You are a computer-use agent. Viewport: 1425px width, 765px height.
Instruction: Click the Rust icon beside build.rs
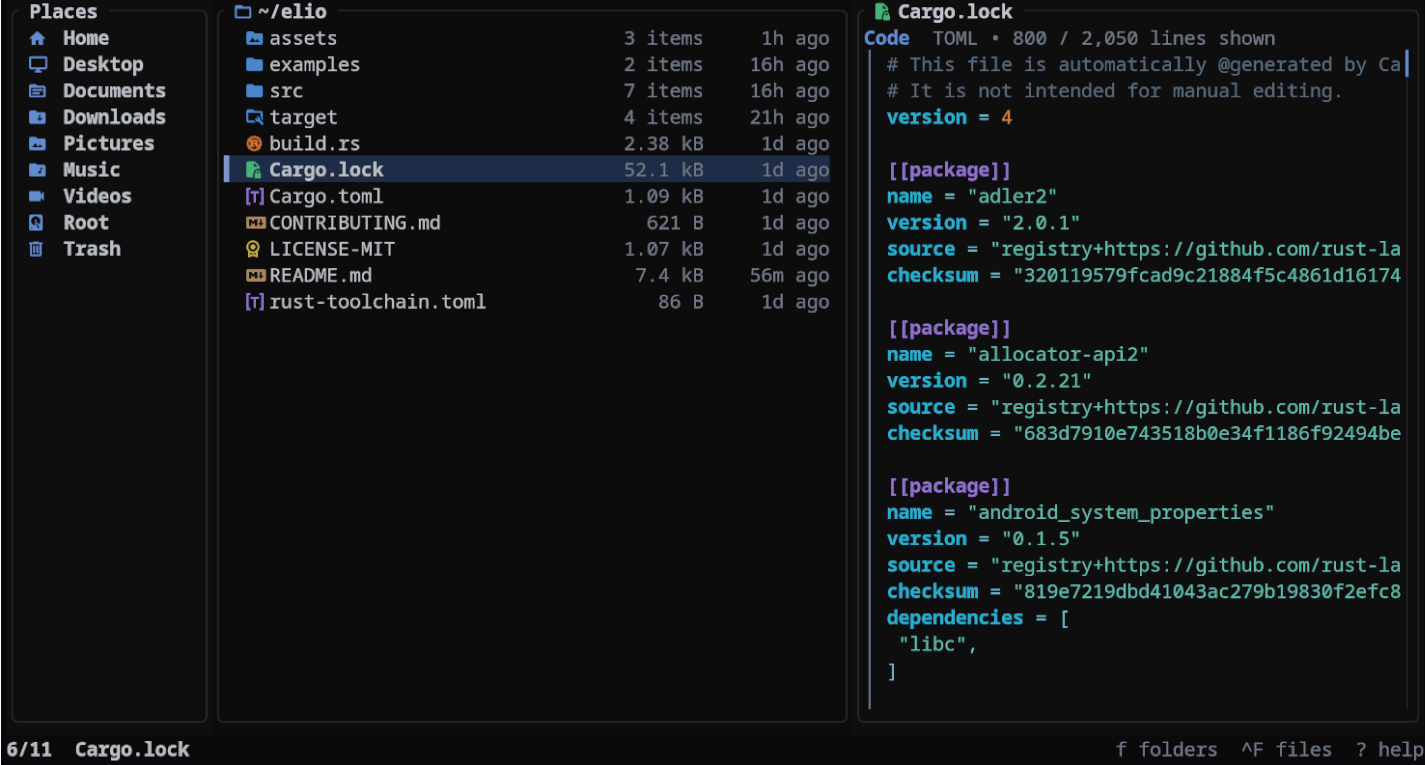[x=254, y=144]
